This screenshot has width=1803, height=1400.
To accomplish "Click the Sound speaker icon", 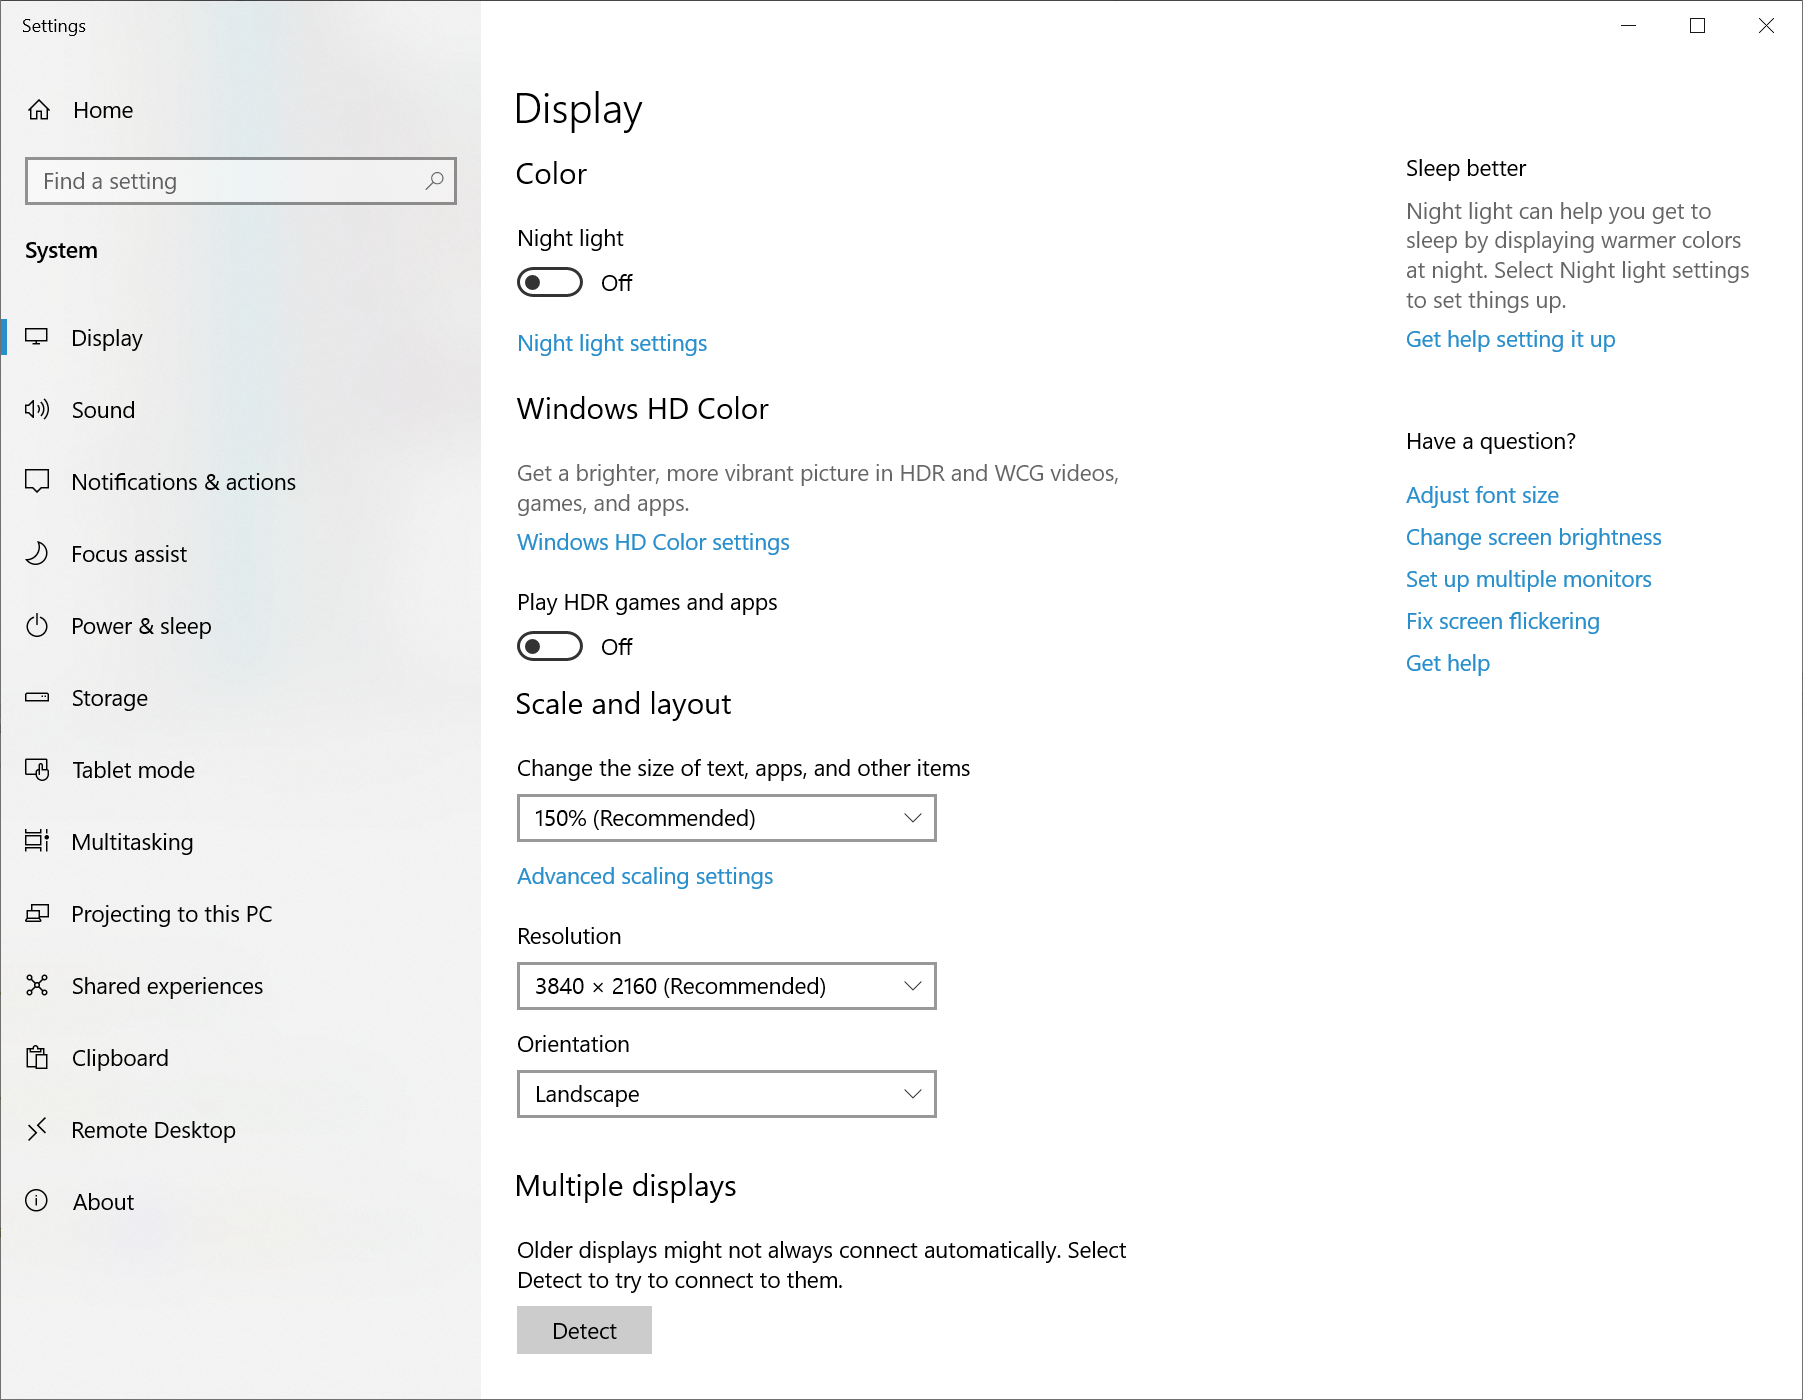I will pyautogui.click(x=37, y=409).
